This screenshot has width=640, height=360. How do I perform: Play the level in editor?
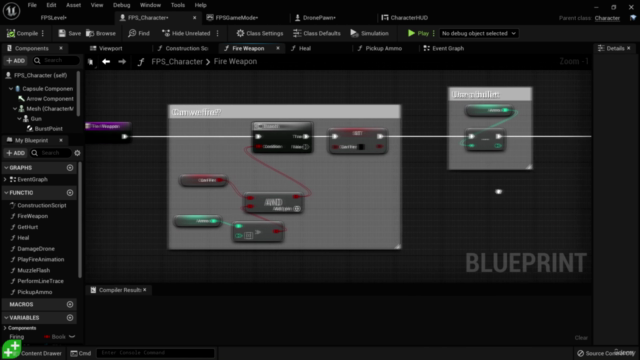418,33
